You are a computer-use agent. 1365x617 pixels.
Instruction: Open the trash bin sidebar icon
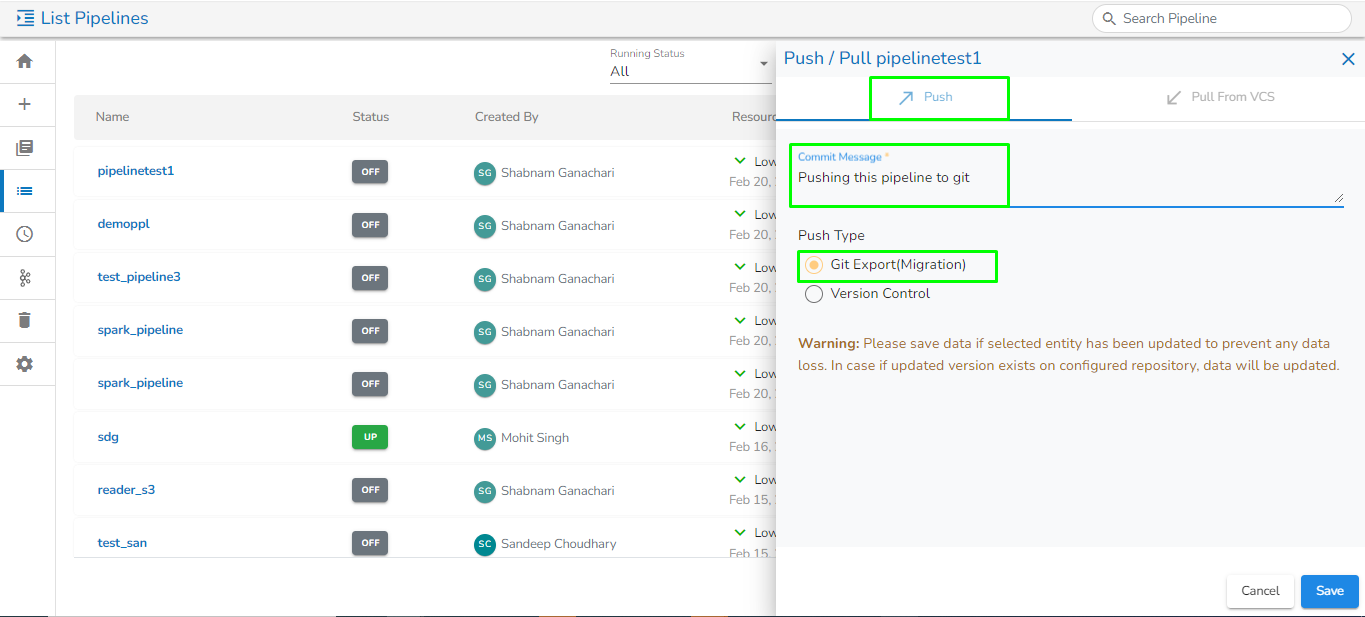pos(25,320)
